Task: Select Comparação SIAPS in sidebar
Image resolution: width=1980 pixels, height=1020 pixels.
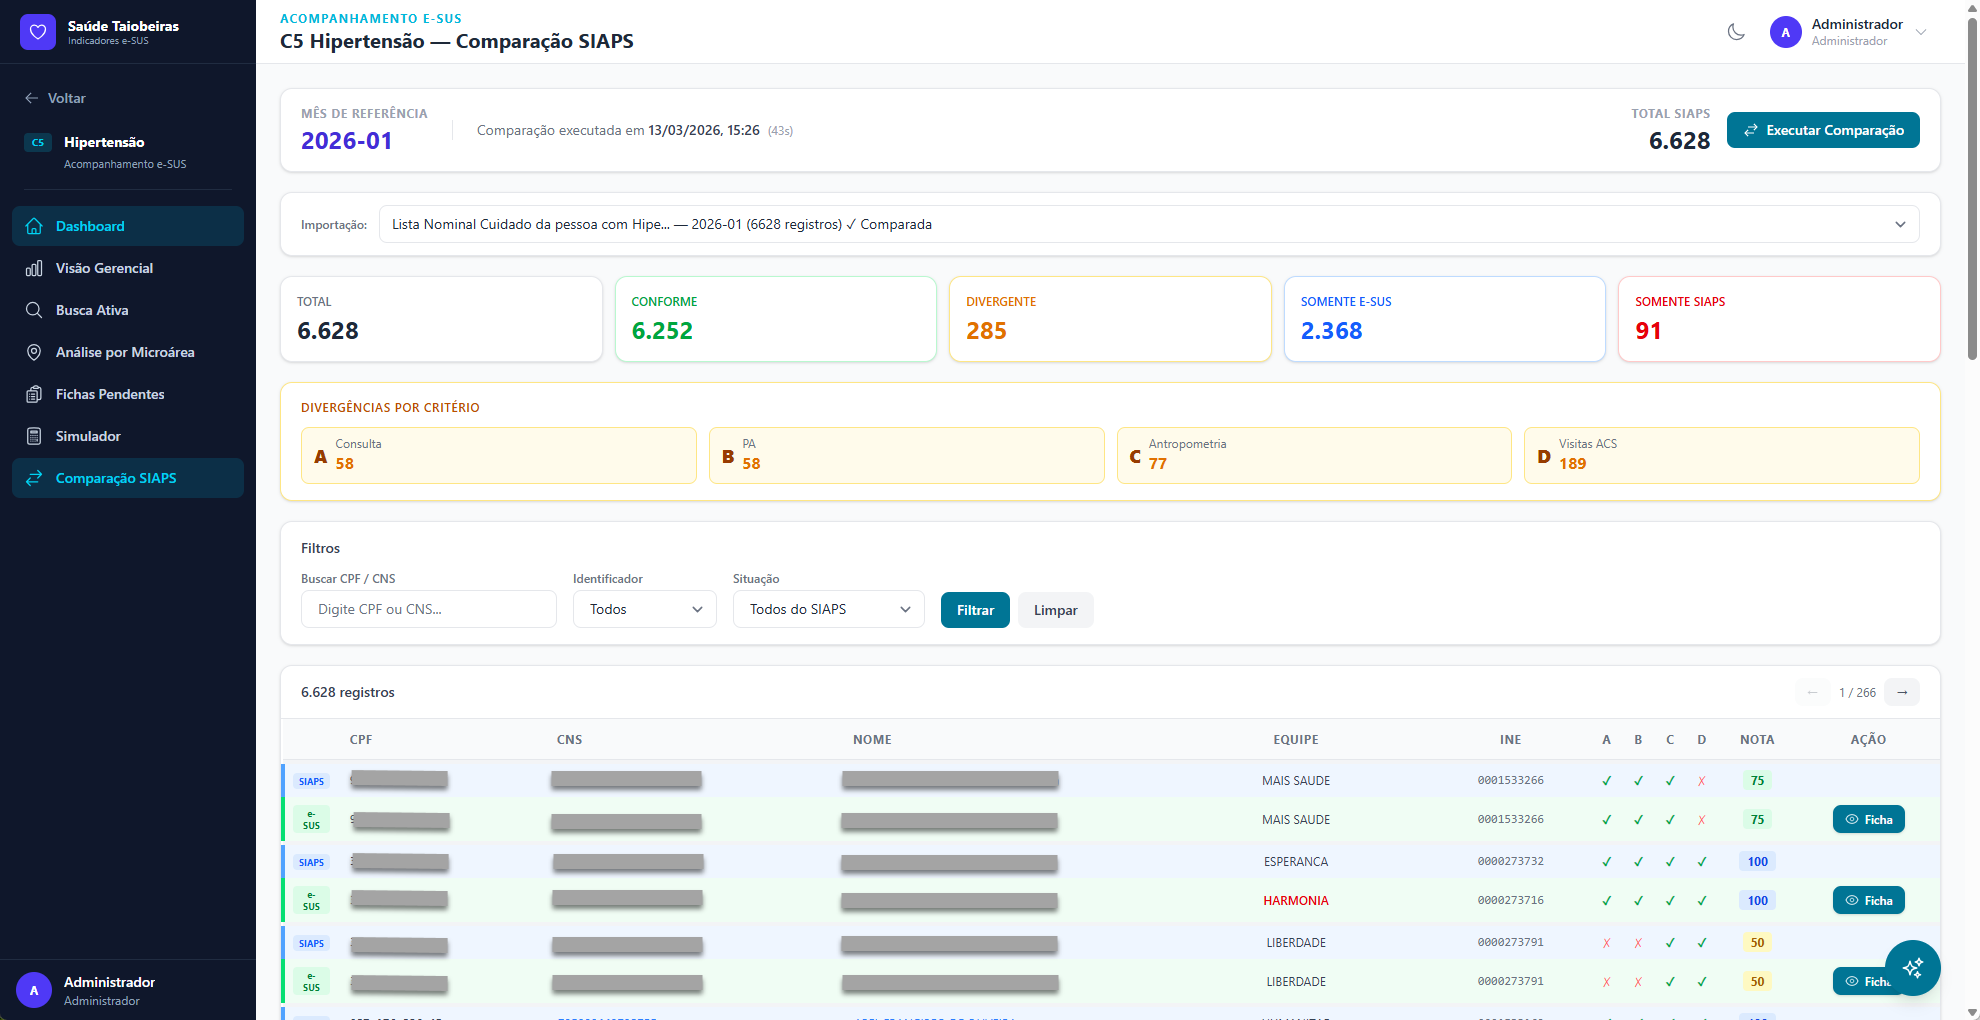Action: click(116, 478)
